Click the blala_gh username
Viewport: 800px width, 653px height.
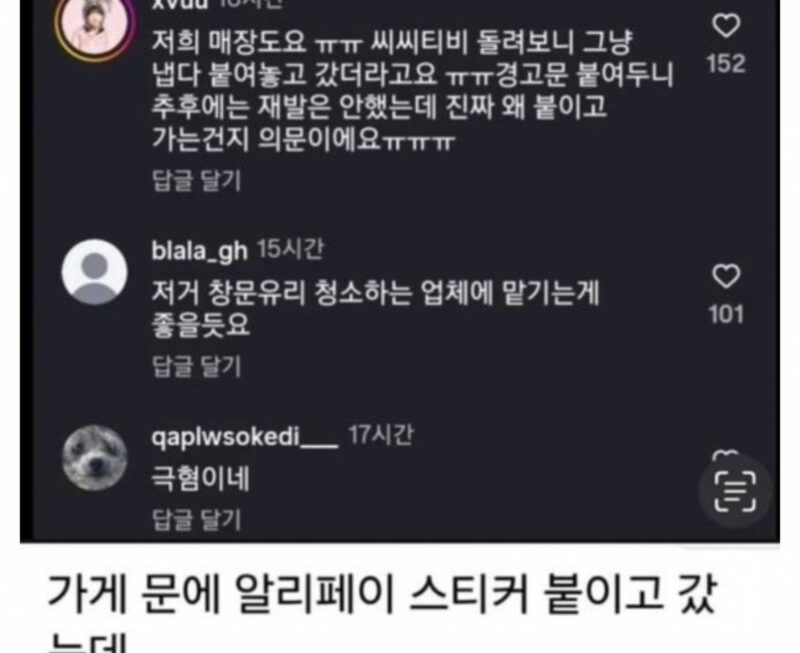(199, 250)
